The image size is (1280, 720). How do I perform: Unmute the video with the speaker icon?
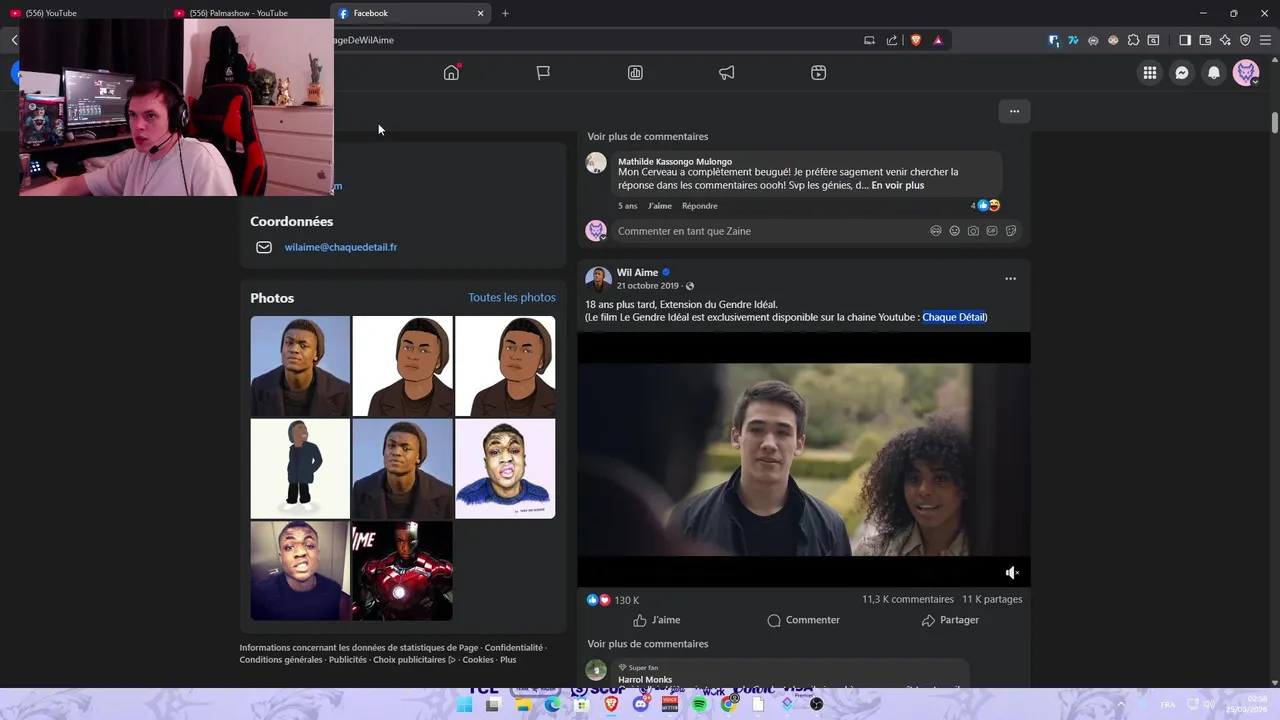(1012, 572)
